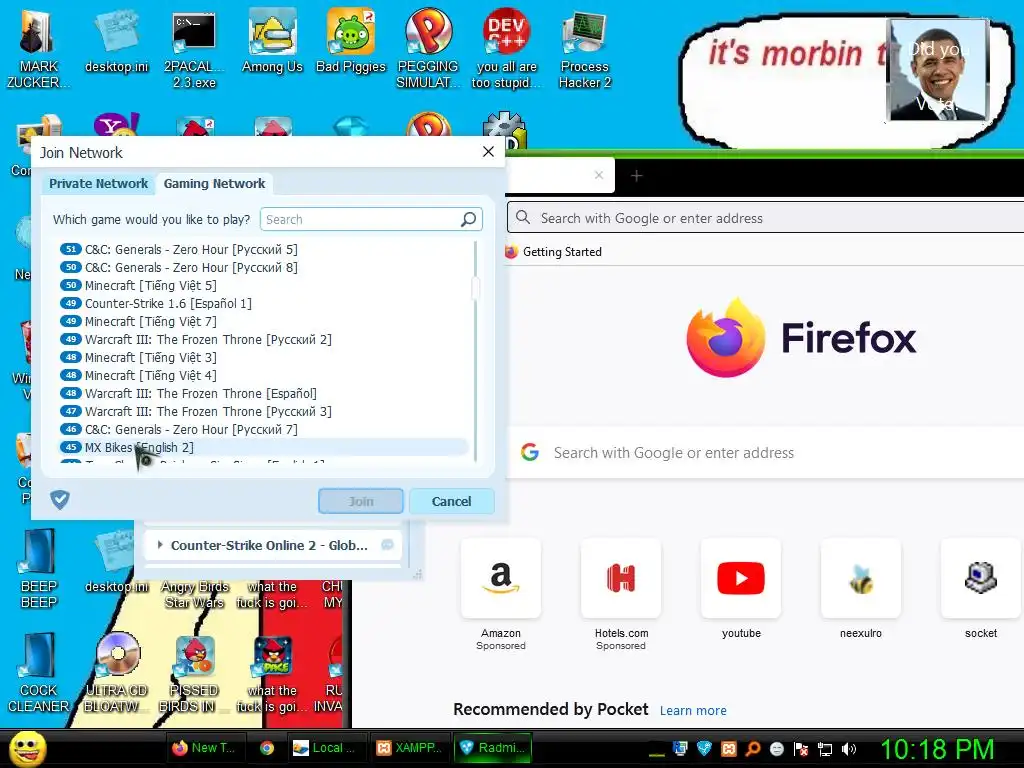
Task: Open Chrome from the taskbar
Action: [x=266, y=748]
